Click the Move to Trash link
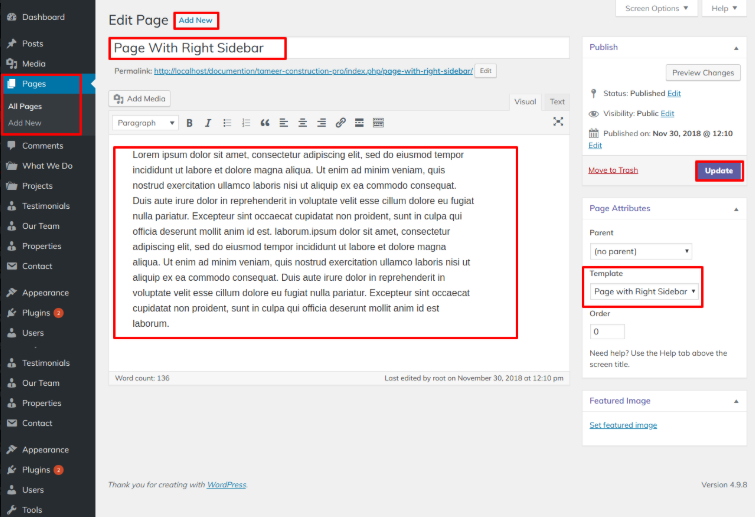755x517 pixels. coord(612,170)
